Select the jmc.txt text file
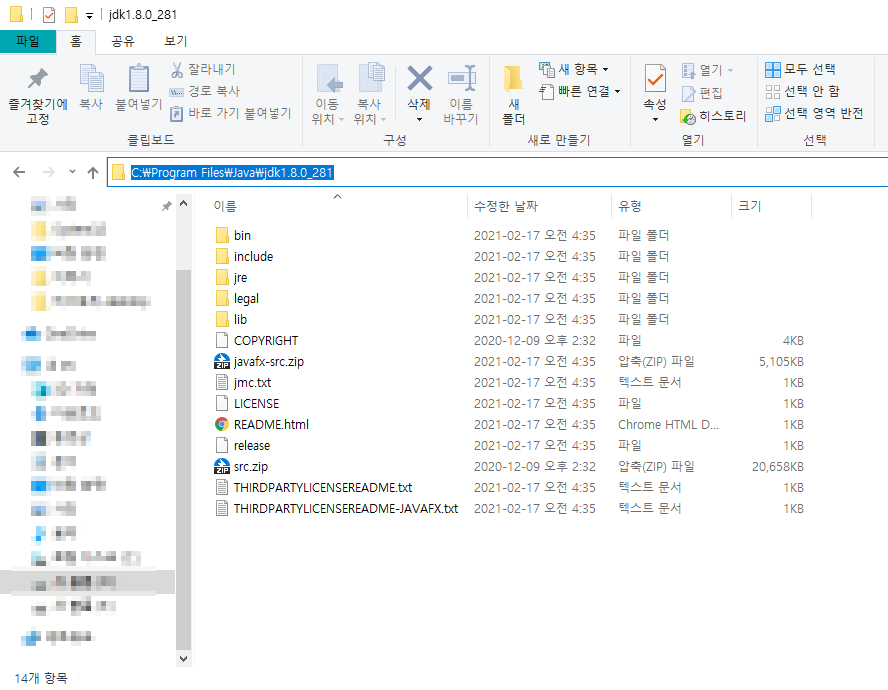Image resolution: width=888 pixels, height=690 pixels. 252,382
